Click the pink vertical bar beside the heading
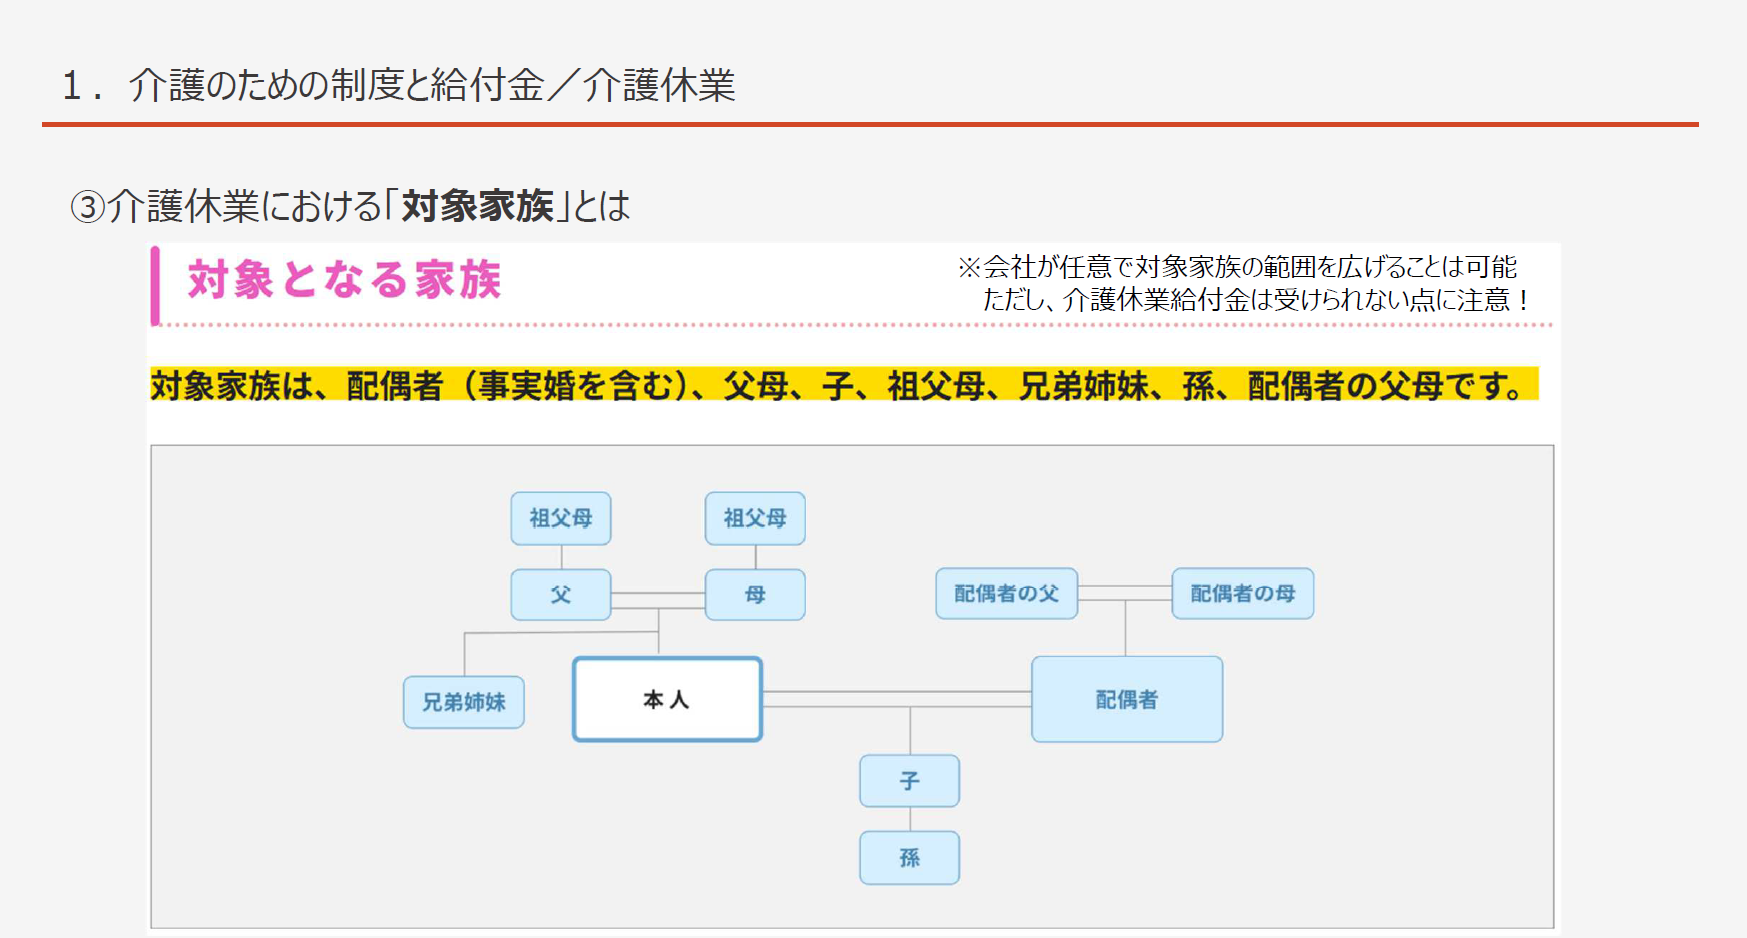 tap(155, 286)
